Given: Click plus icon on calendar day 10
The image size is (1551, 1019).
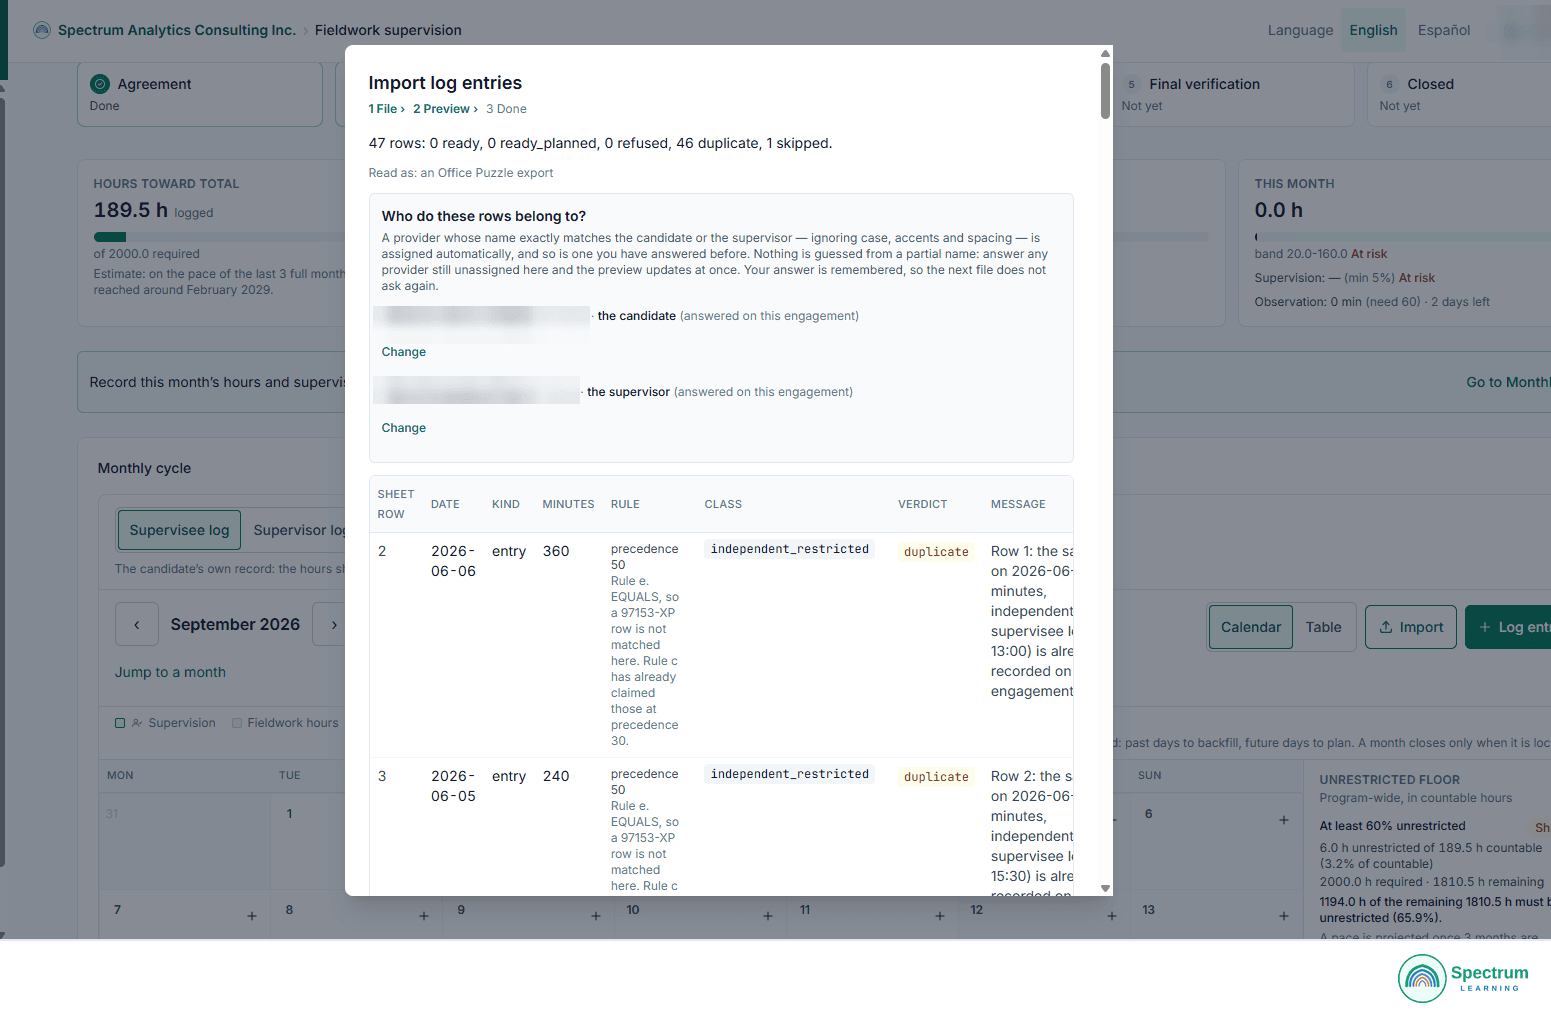Looking at the screenshot, I should coord(768,916).
